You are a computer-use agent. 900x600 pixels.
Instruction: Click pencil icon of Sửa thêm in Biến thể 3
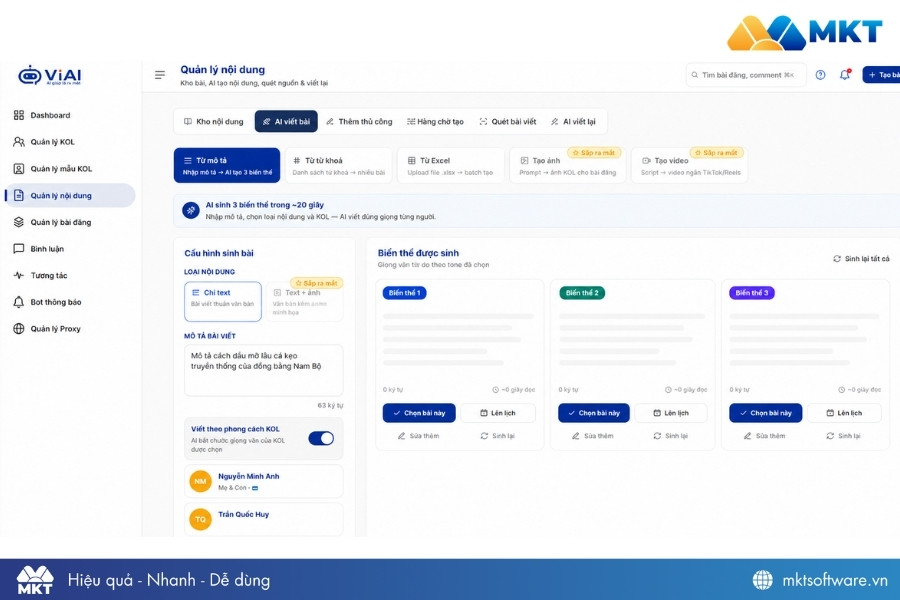(747, 436)
